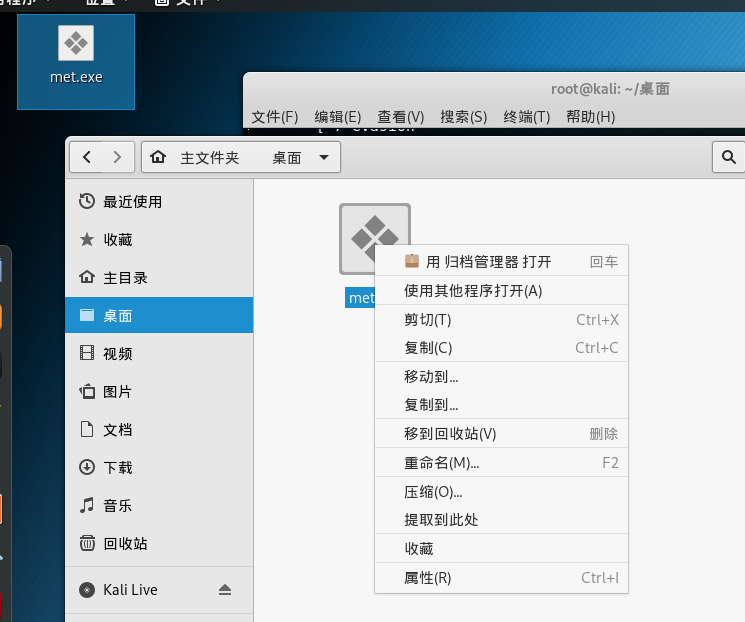The height and width of the screenshot is (622, 745).
Task: Click terminal title root@kali: ~/桌面
Action: [x=610, y=89]
